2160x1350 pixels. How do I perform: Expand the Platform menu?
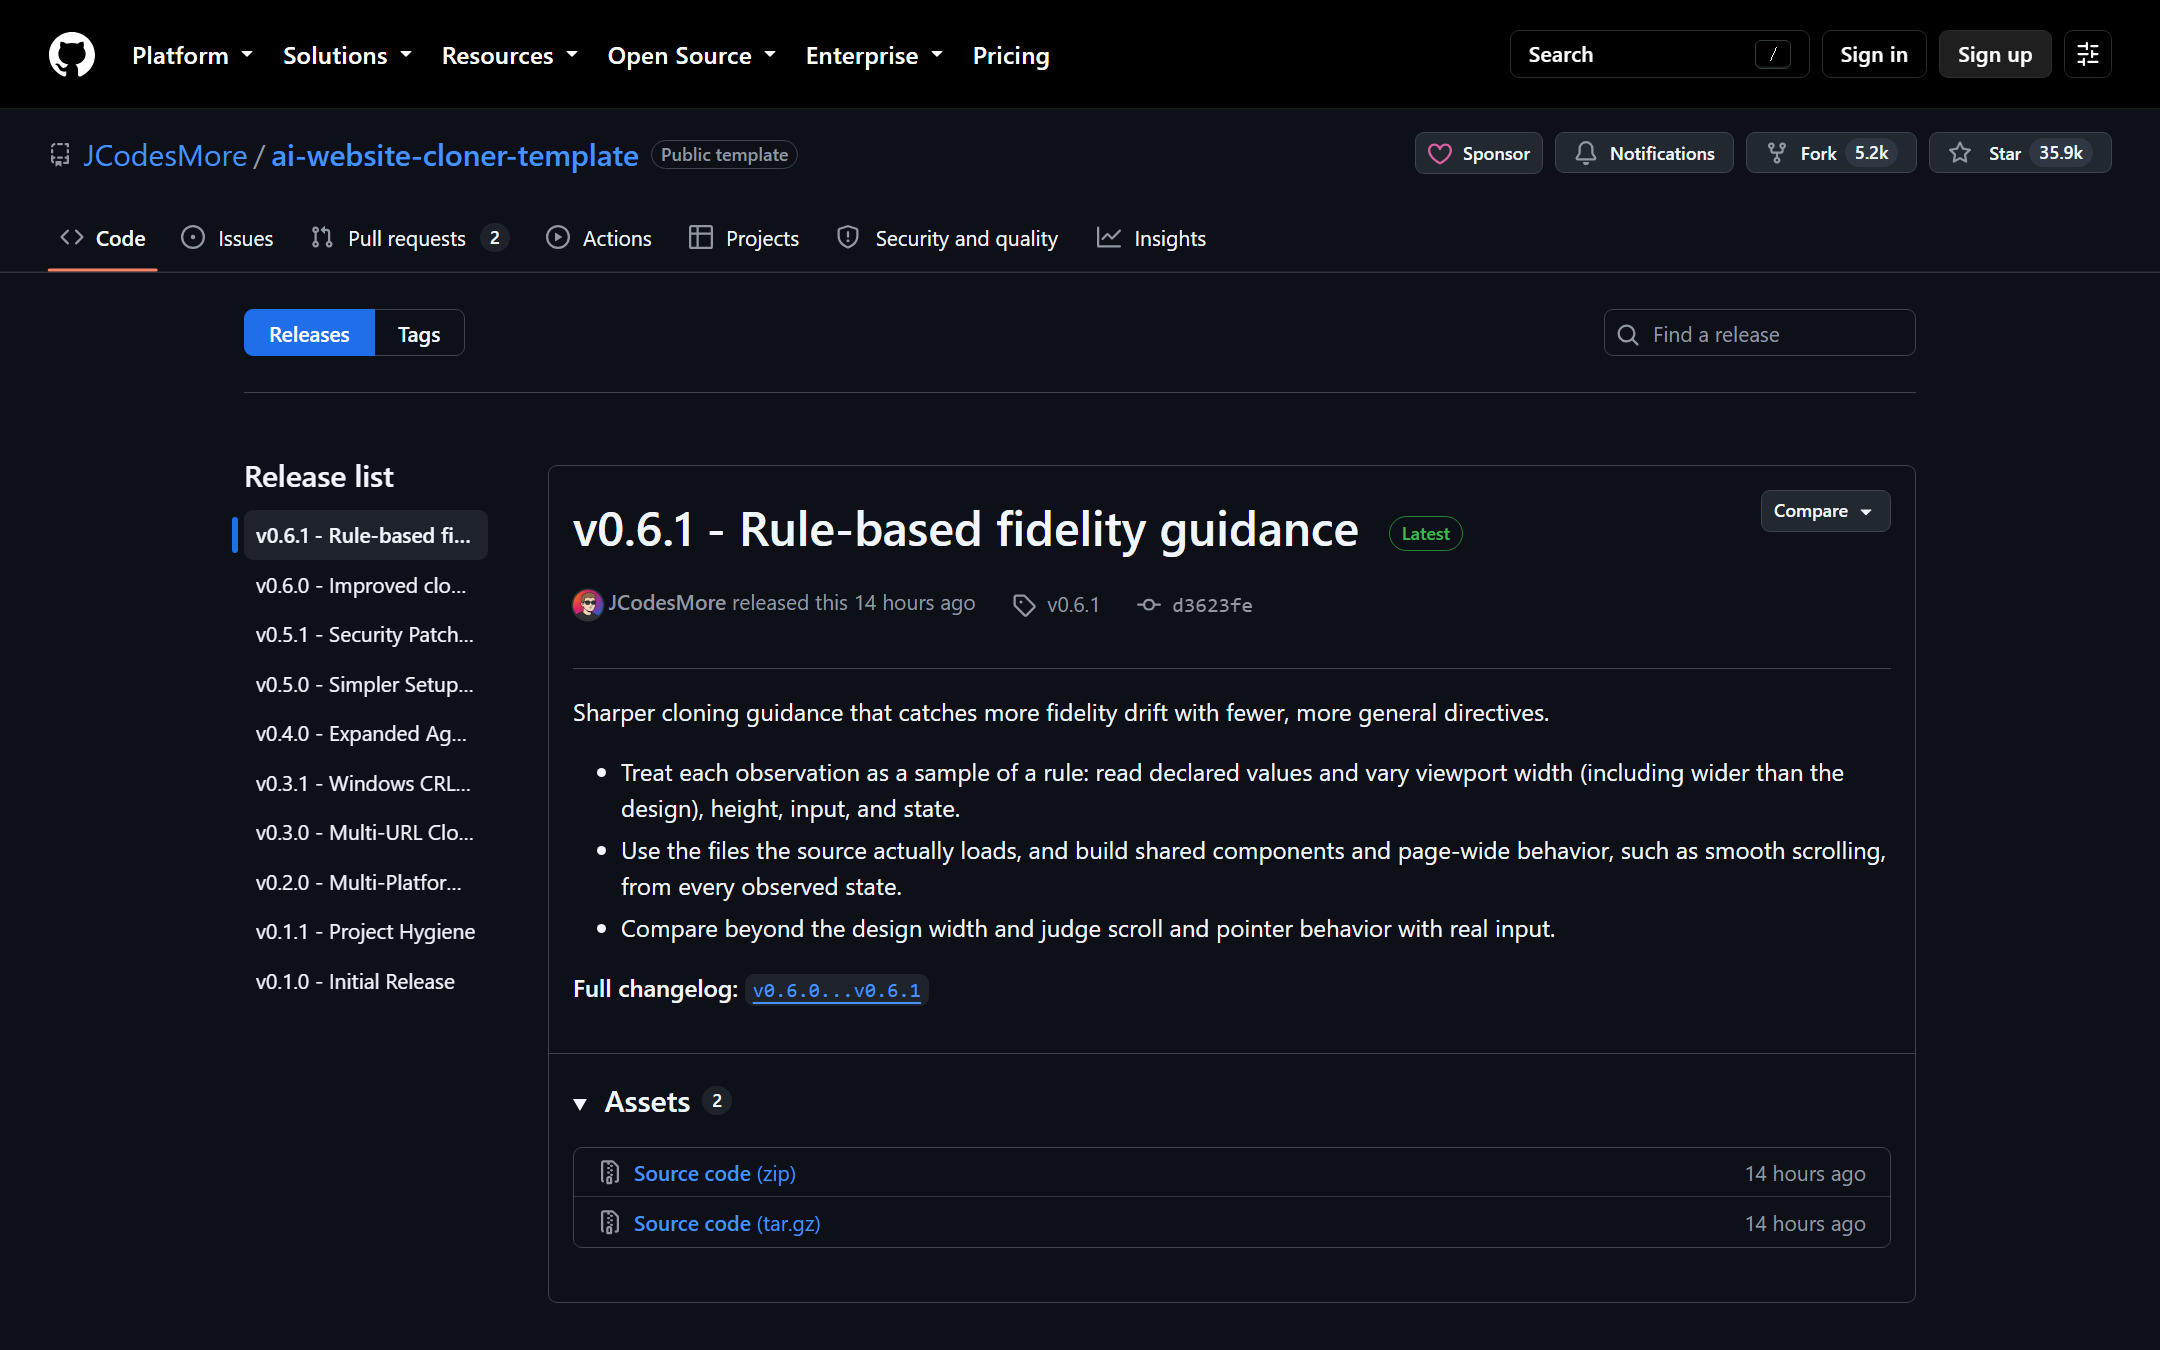coord(192,55)
